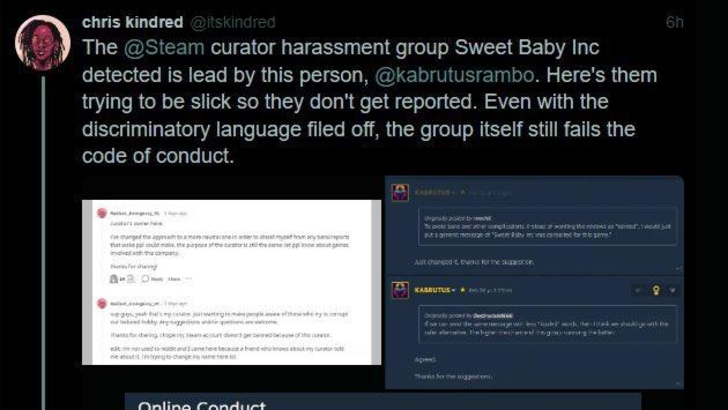Click the KABRUTUS avatar in first forum post
The width and height of the screenshot is (728, 410).
pyautogui.click(x=400, y=193)
